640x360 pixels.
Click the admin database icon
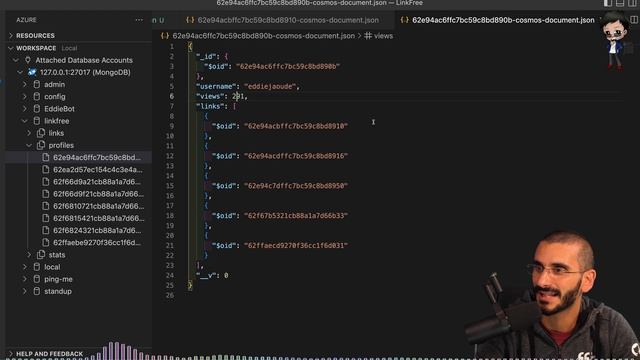[37, 84]
